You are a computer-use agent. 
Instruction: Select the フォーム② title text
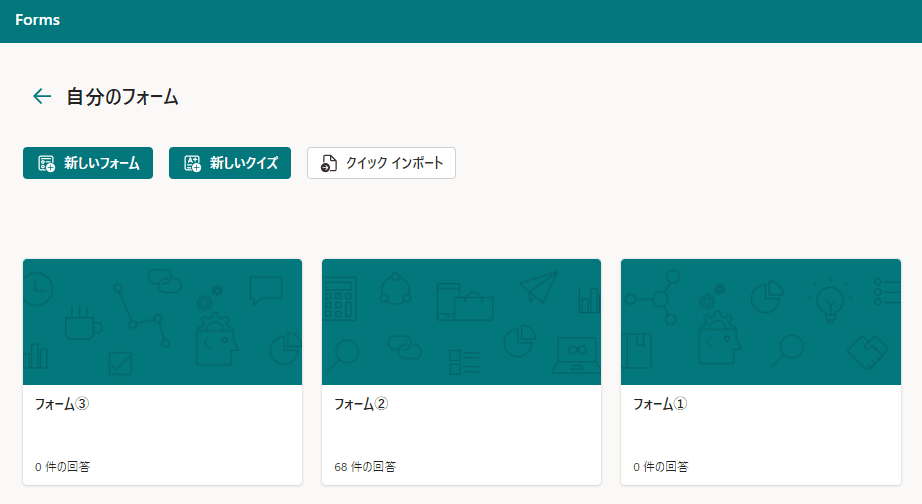coord(361,404)
